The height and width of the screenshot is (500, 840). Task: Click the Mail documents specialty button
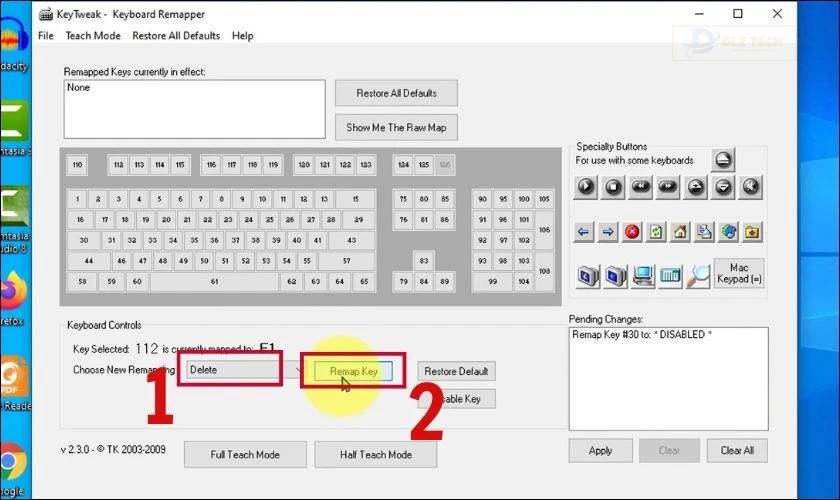(704, 232)
